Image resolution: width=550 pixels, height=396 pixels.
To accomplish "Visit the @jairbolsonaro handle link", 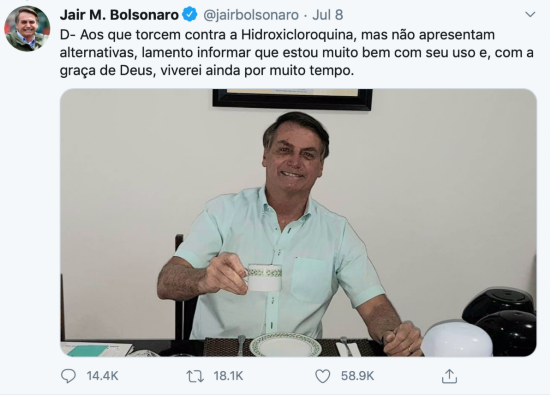I will pos(251,15).
